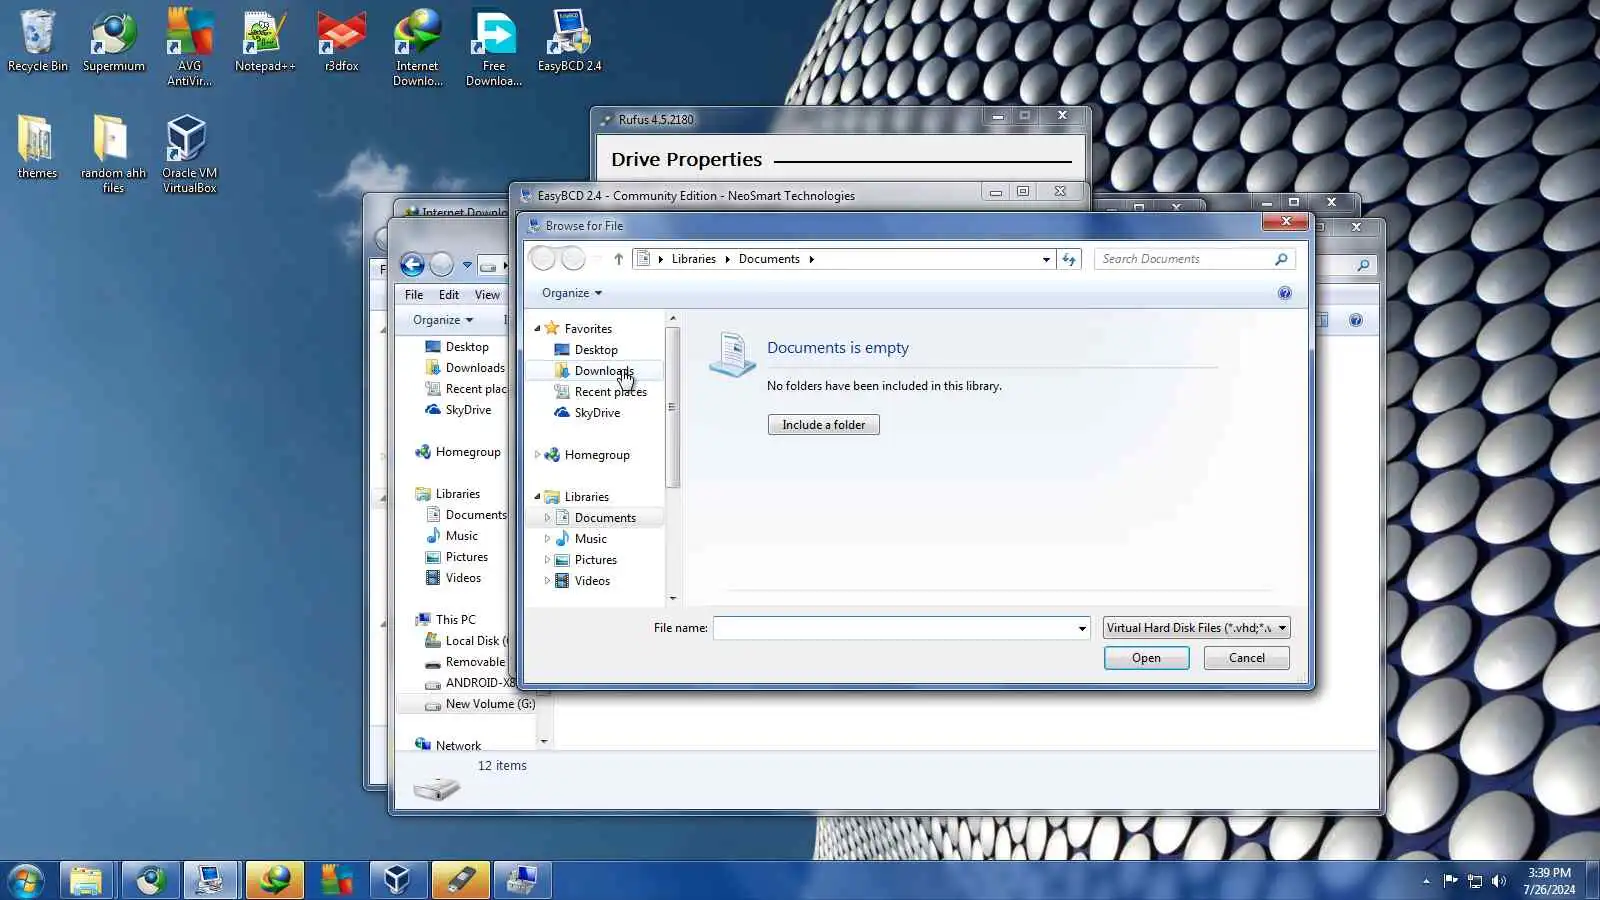
Task: Click Documents in the address breadcrumb
Action: [x=769, y=259]
